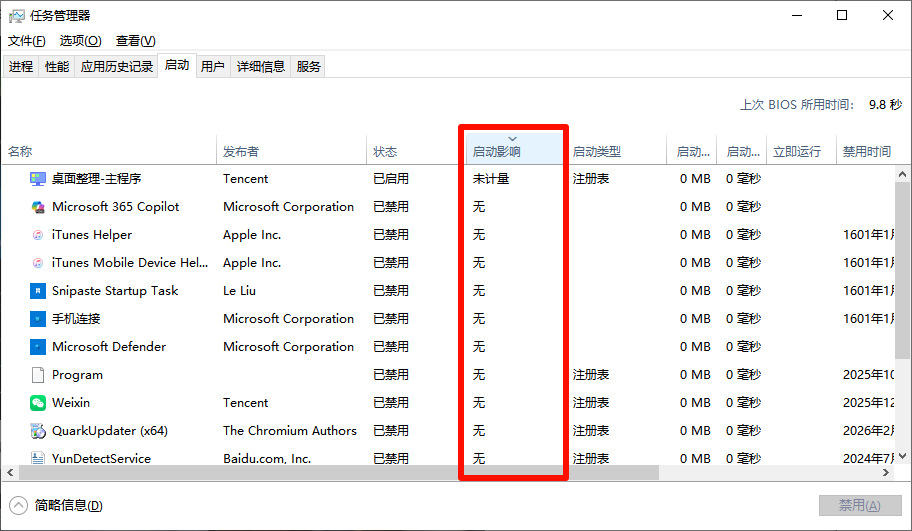Switch to the 详细信息 tab

pyautogui.click(x=261, y=67)
